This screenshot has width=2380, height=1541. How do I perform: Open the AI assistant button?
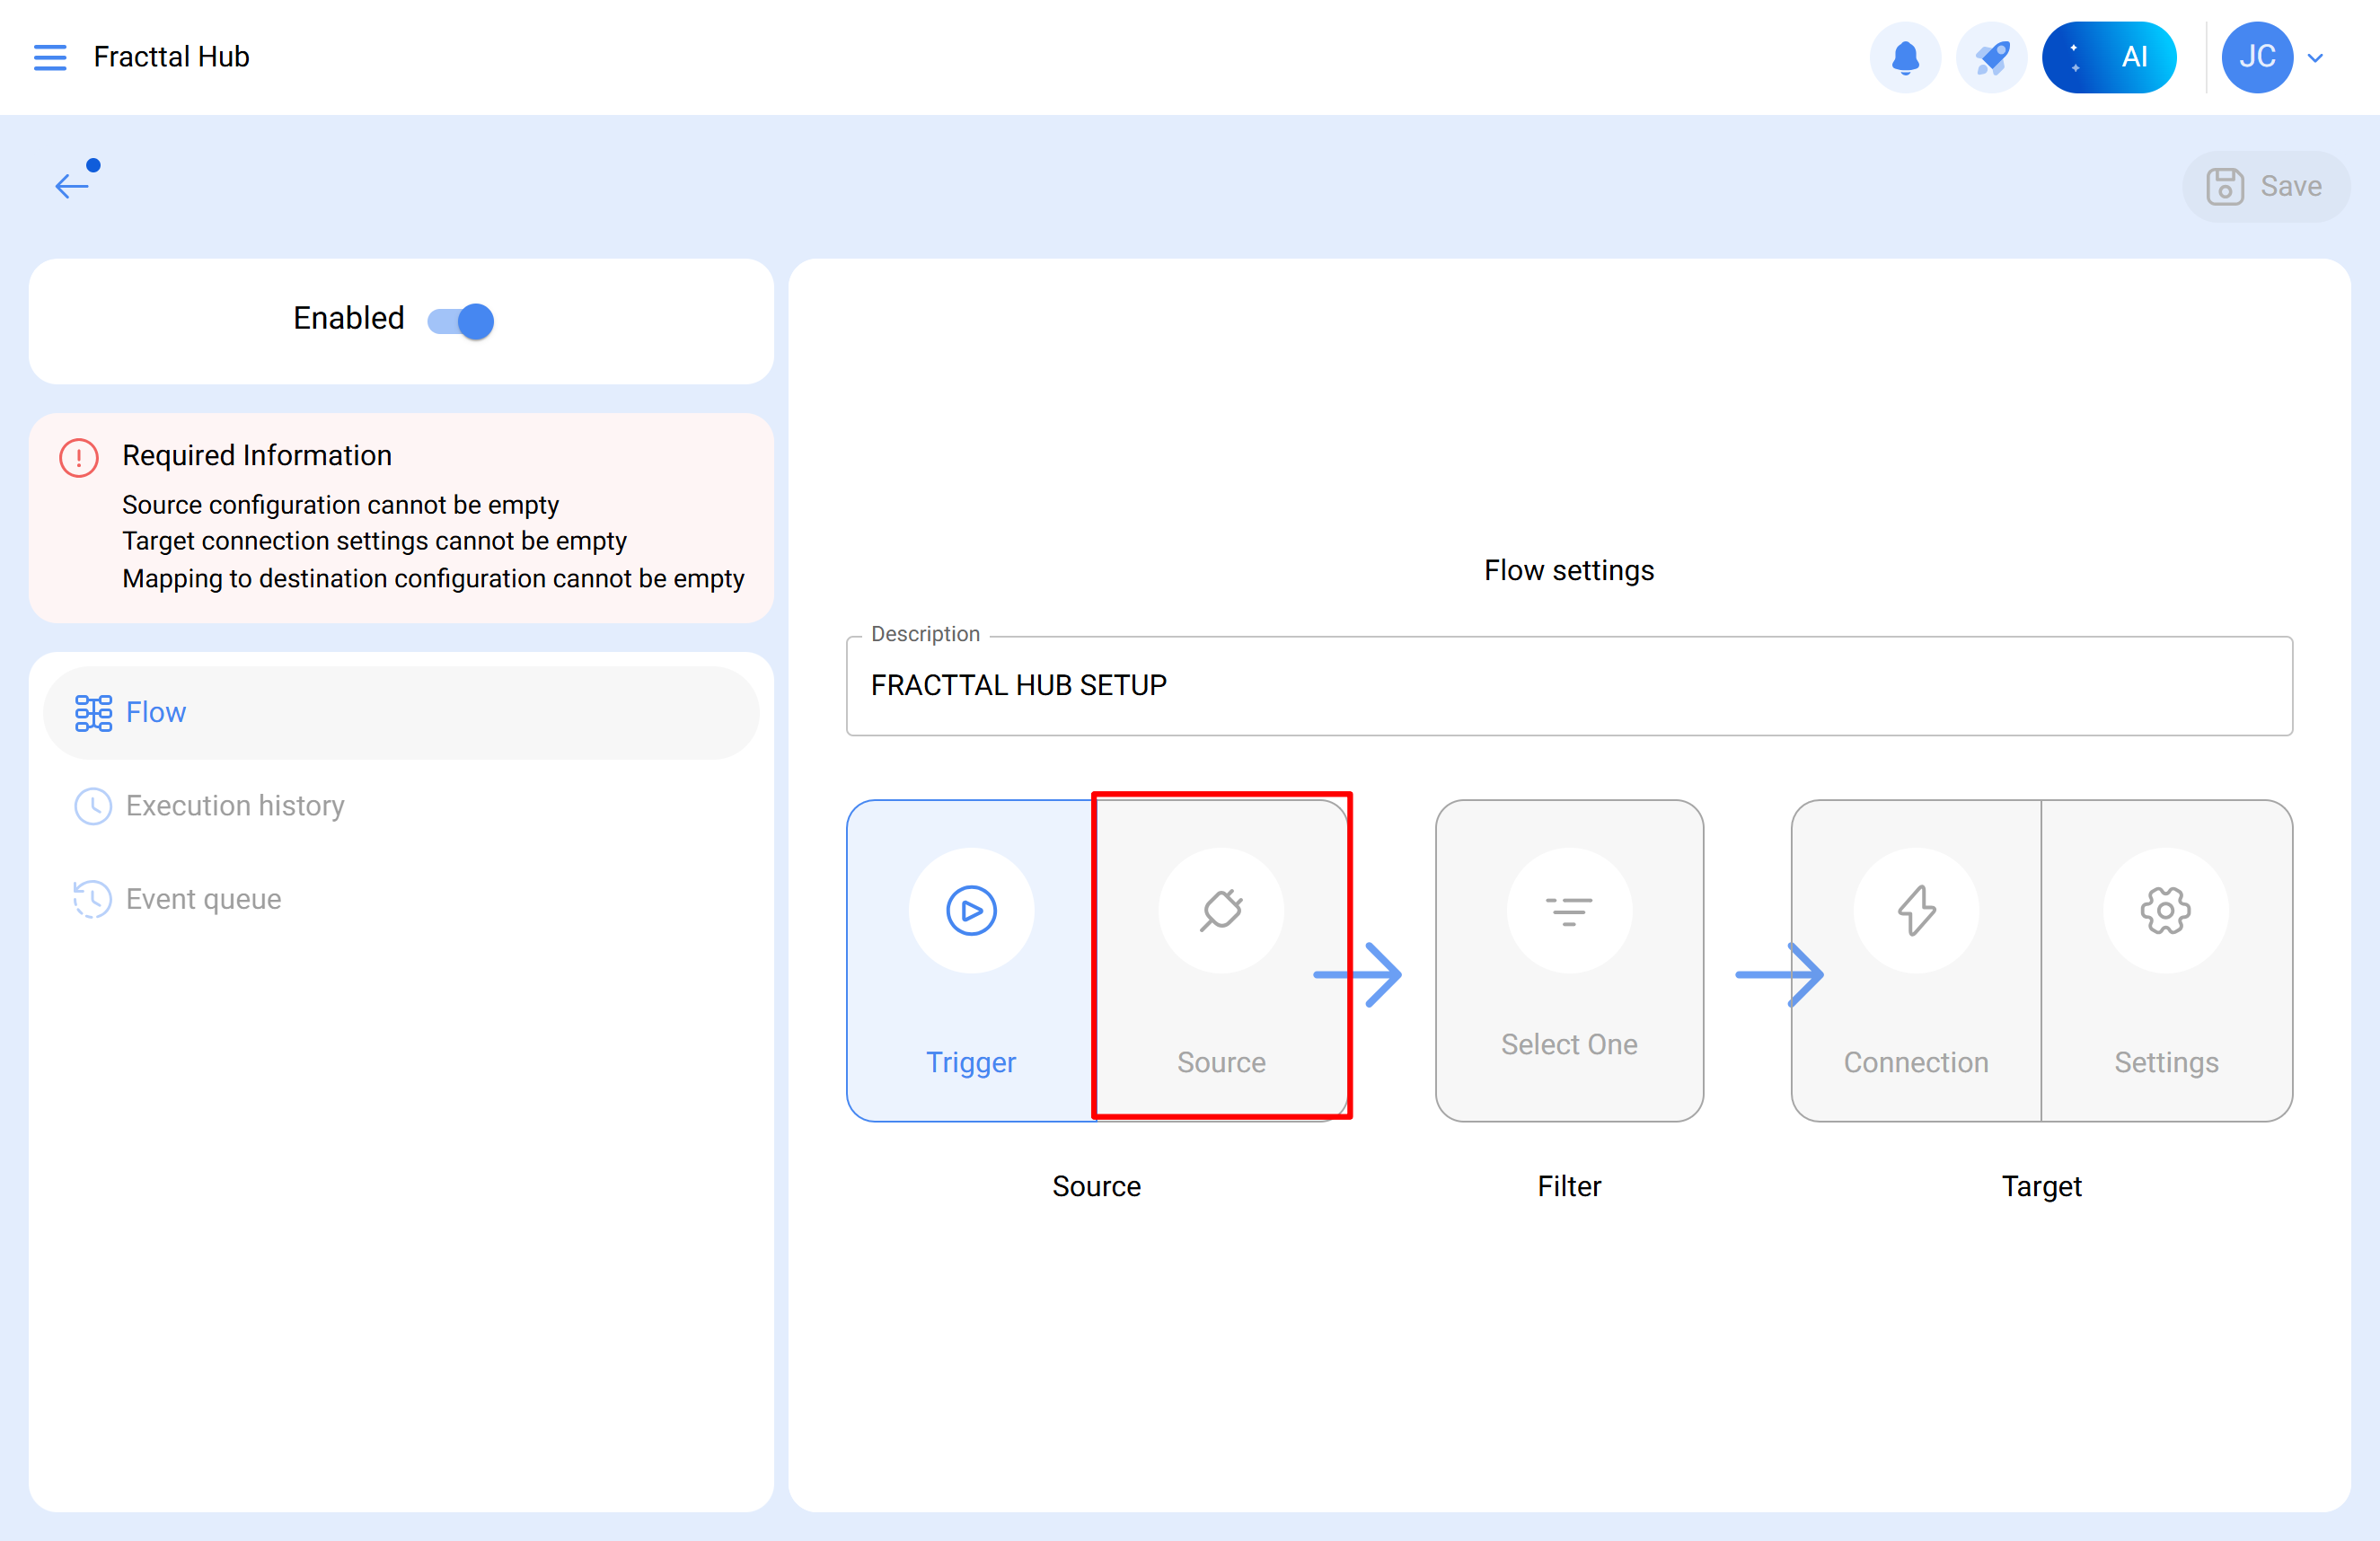pyautogui.click(x=2108, y=57)
